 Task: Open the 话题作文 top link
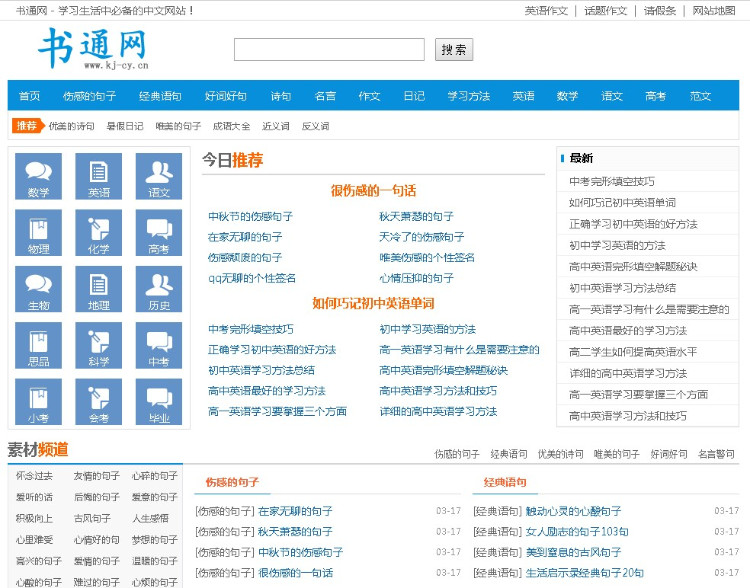point(606,11)
